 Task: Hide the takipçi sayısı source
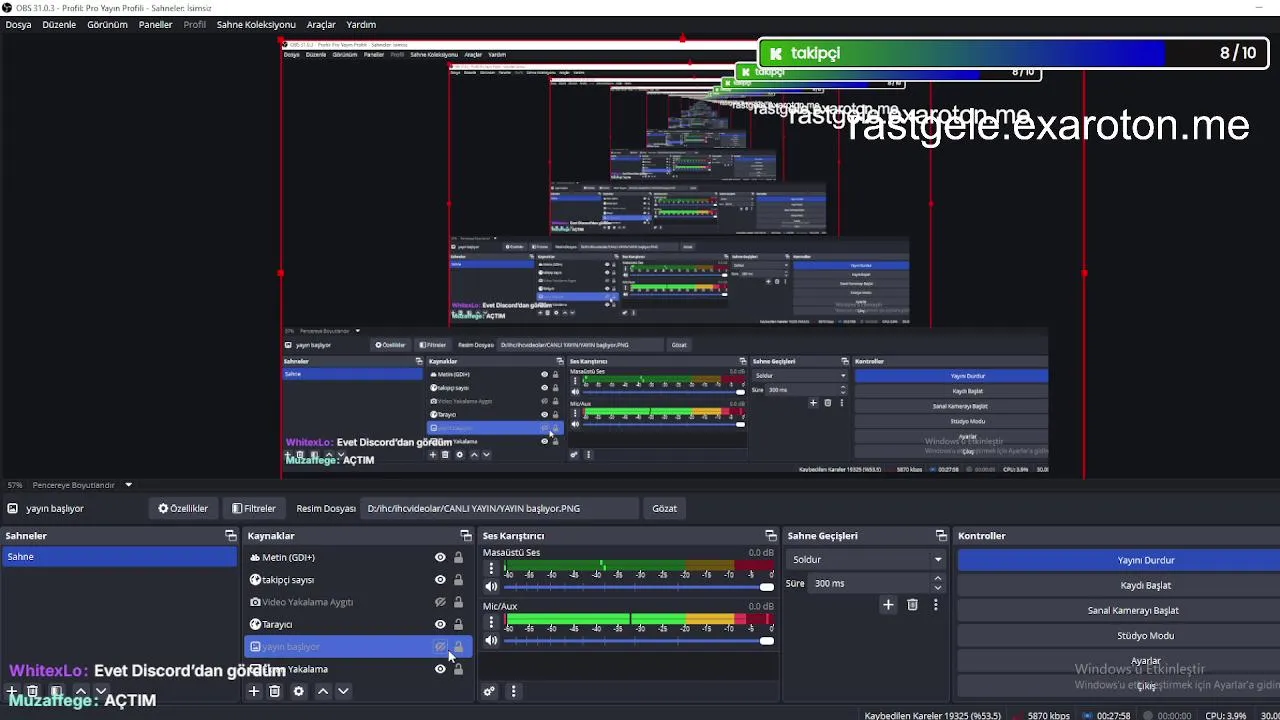(440, 580)
